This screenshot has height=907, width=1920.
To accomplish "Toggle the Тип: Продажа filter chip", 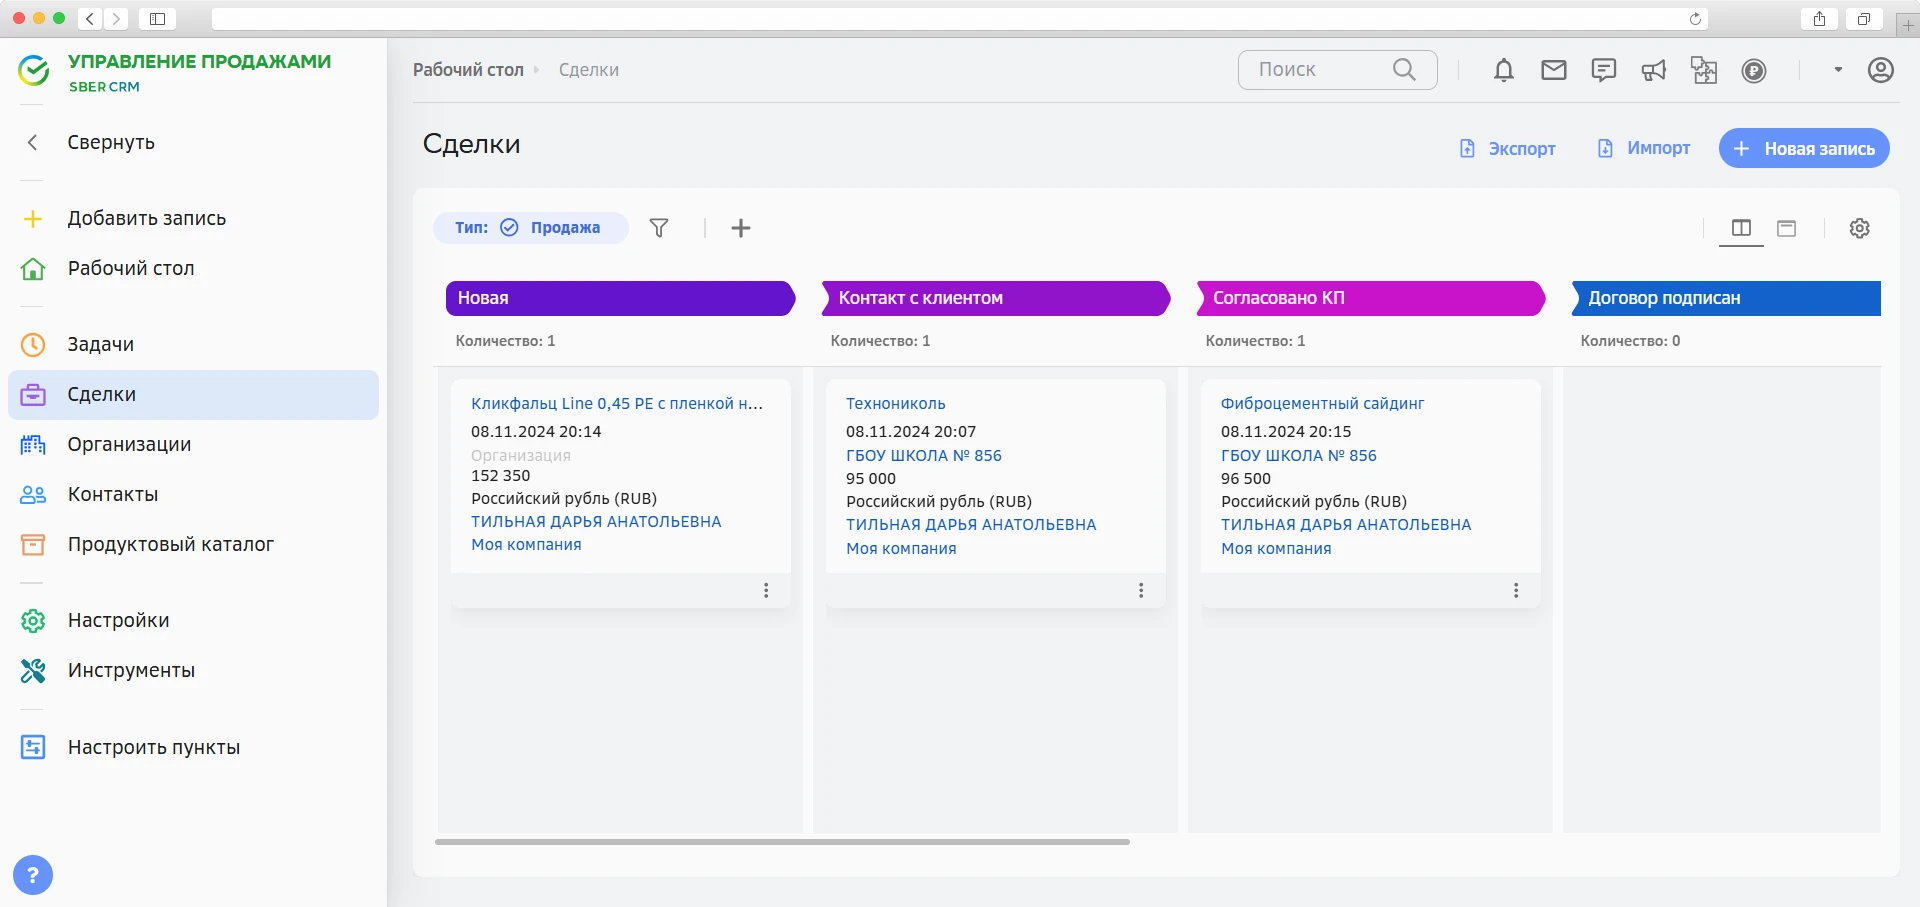I will 529,228.
